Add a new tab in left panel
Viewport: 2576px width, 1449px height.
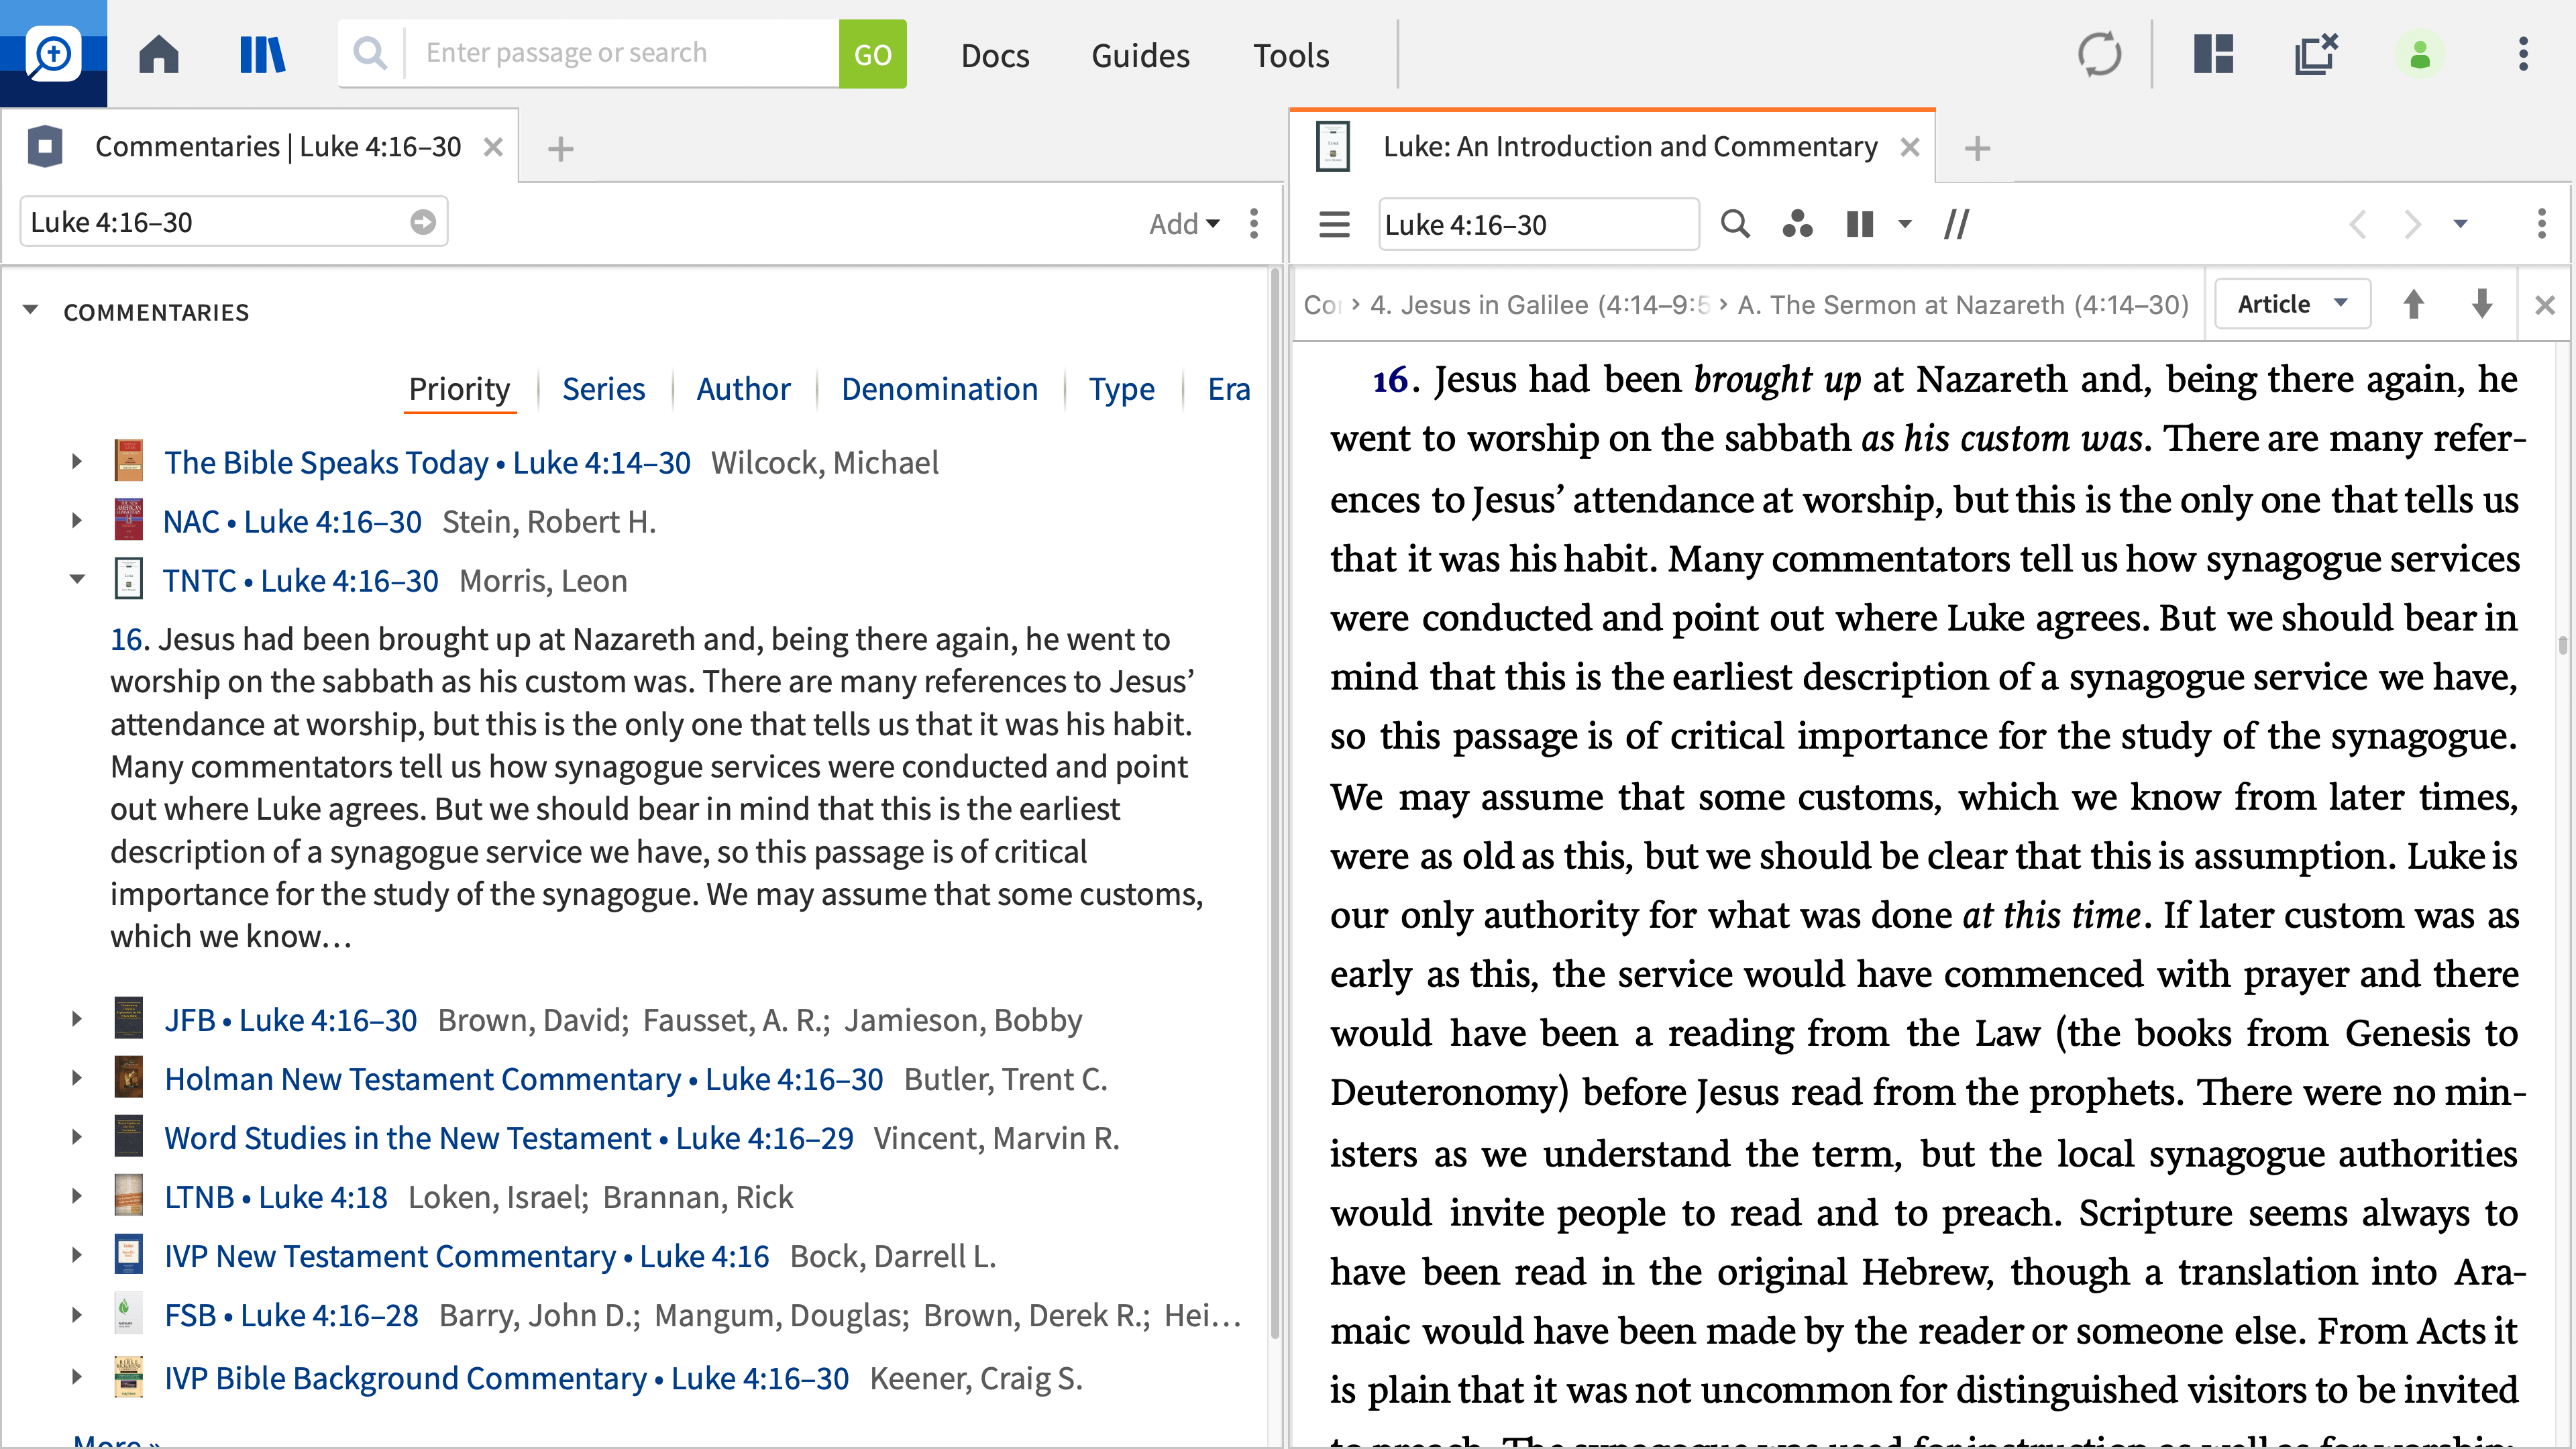(x=561, y=149)
